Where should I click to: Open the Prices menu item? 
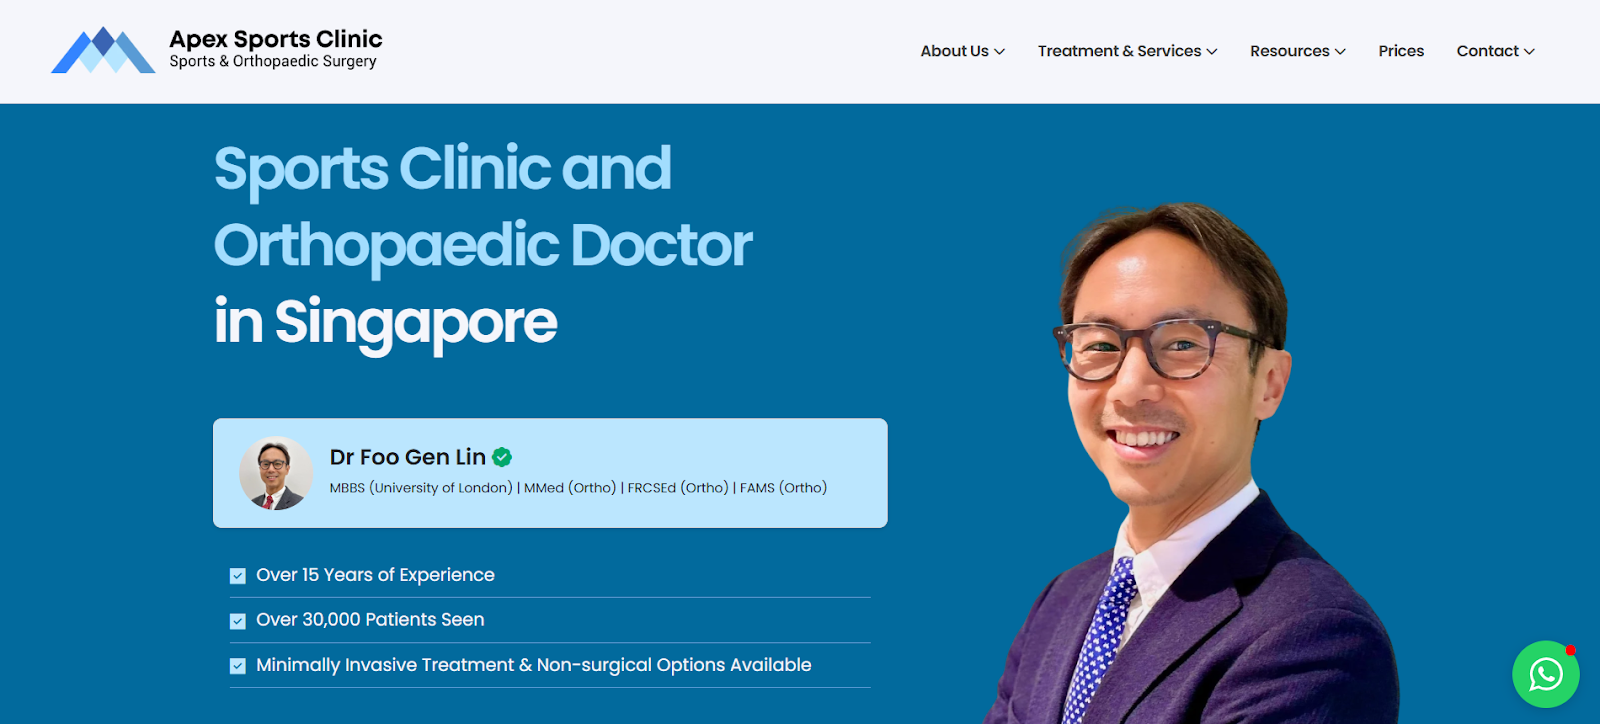click(x=1401, y=51)
